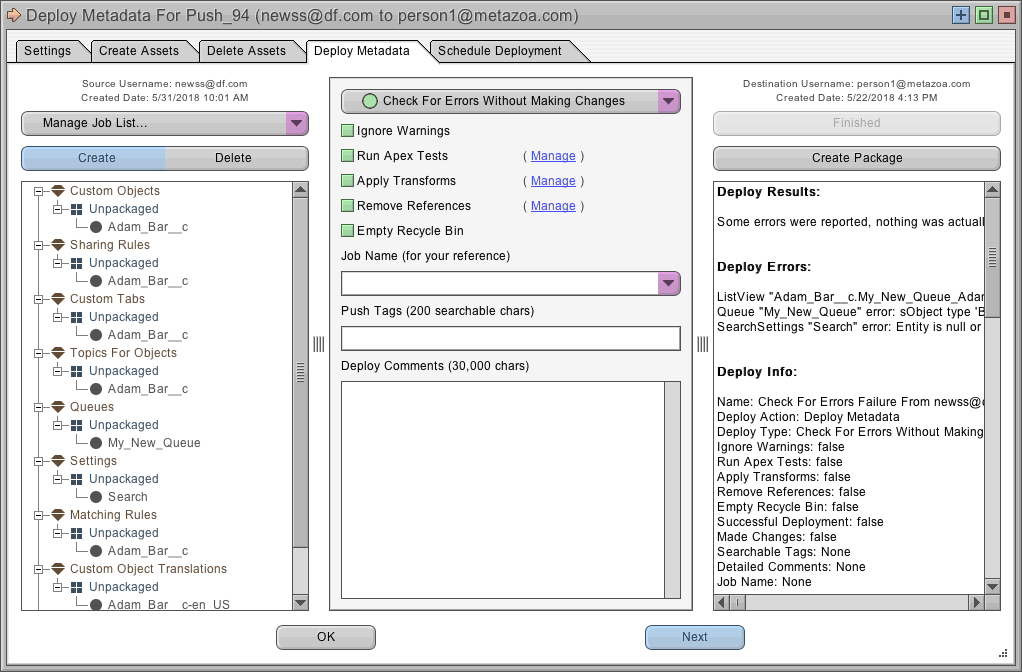The image size is (1022, 672).
Task: Click the Deploy Comments text area
Action: (x=503, y=489)
